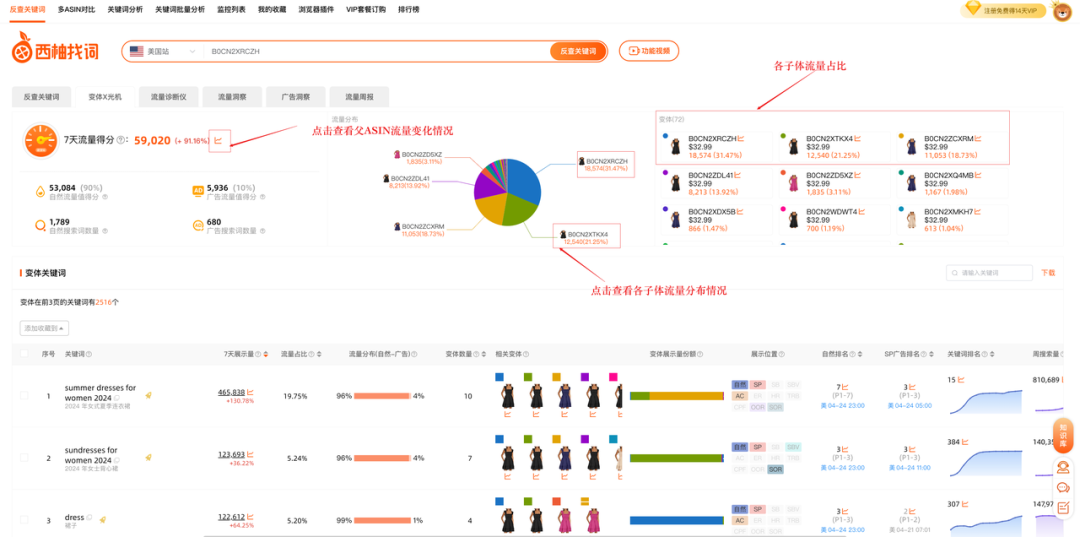Switch to the 流量诊断仪 tab
1080x537 pixels.
168,98
